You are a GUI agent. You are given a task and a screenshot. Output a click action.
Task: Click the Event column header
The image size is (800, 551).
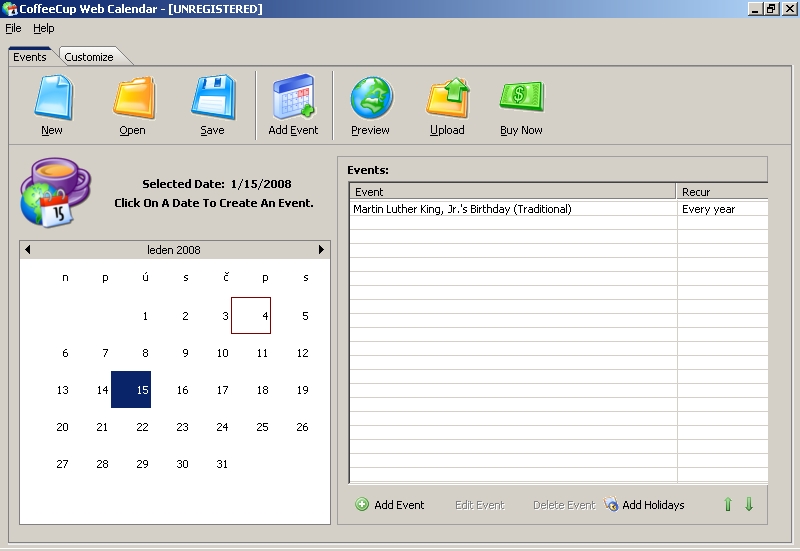512,192
